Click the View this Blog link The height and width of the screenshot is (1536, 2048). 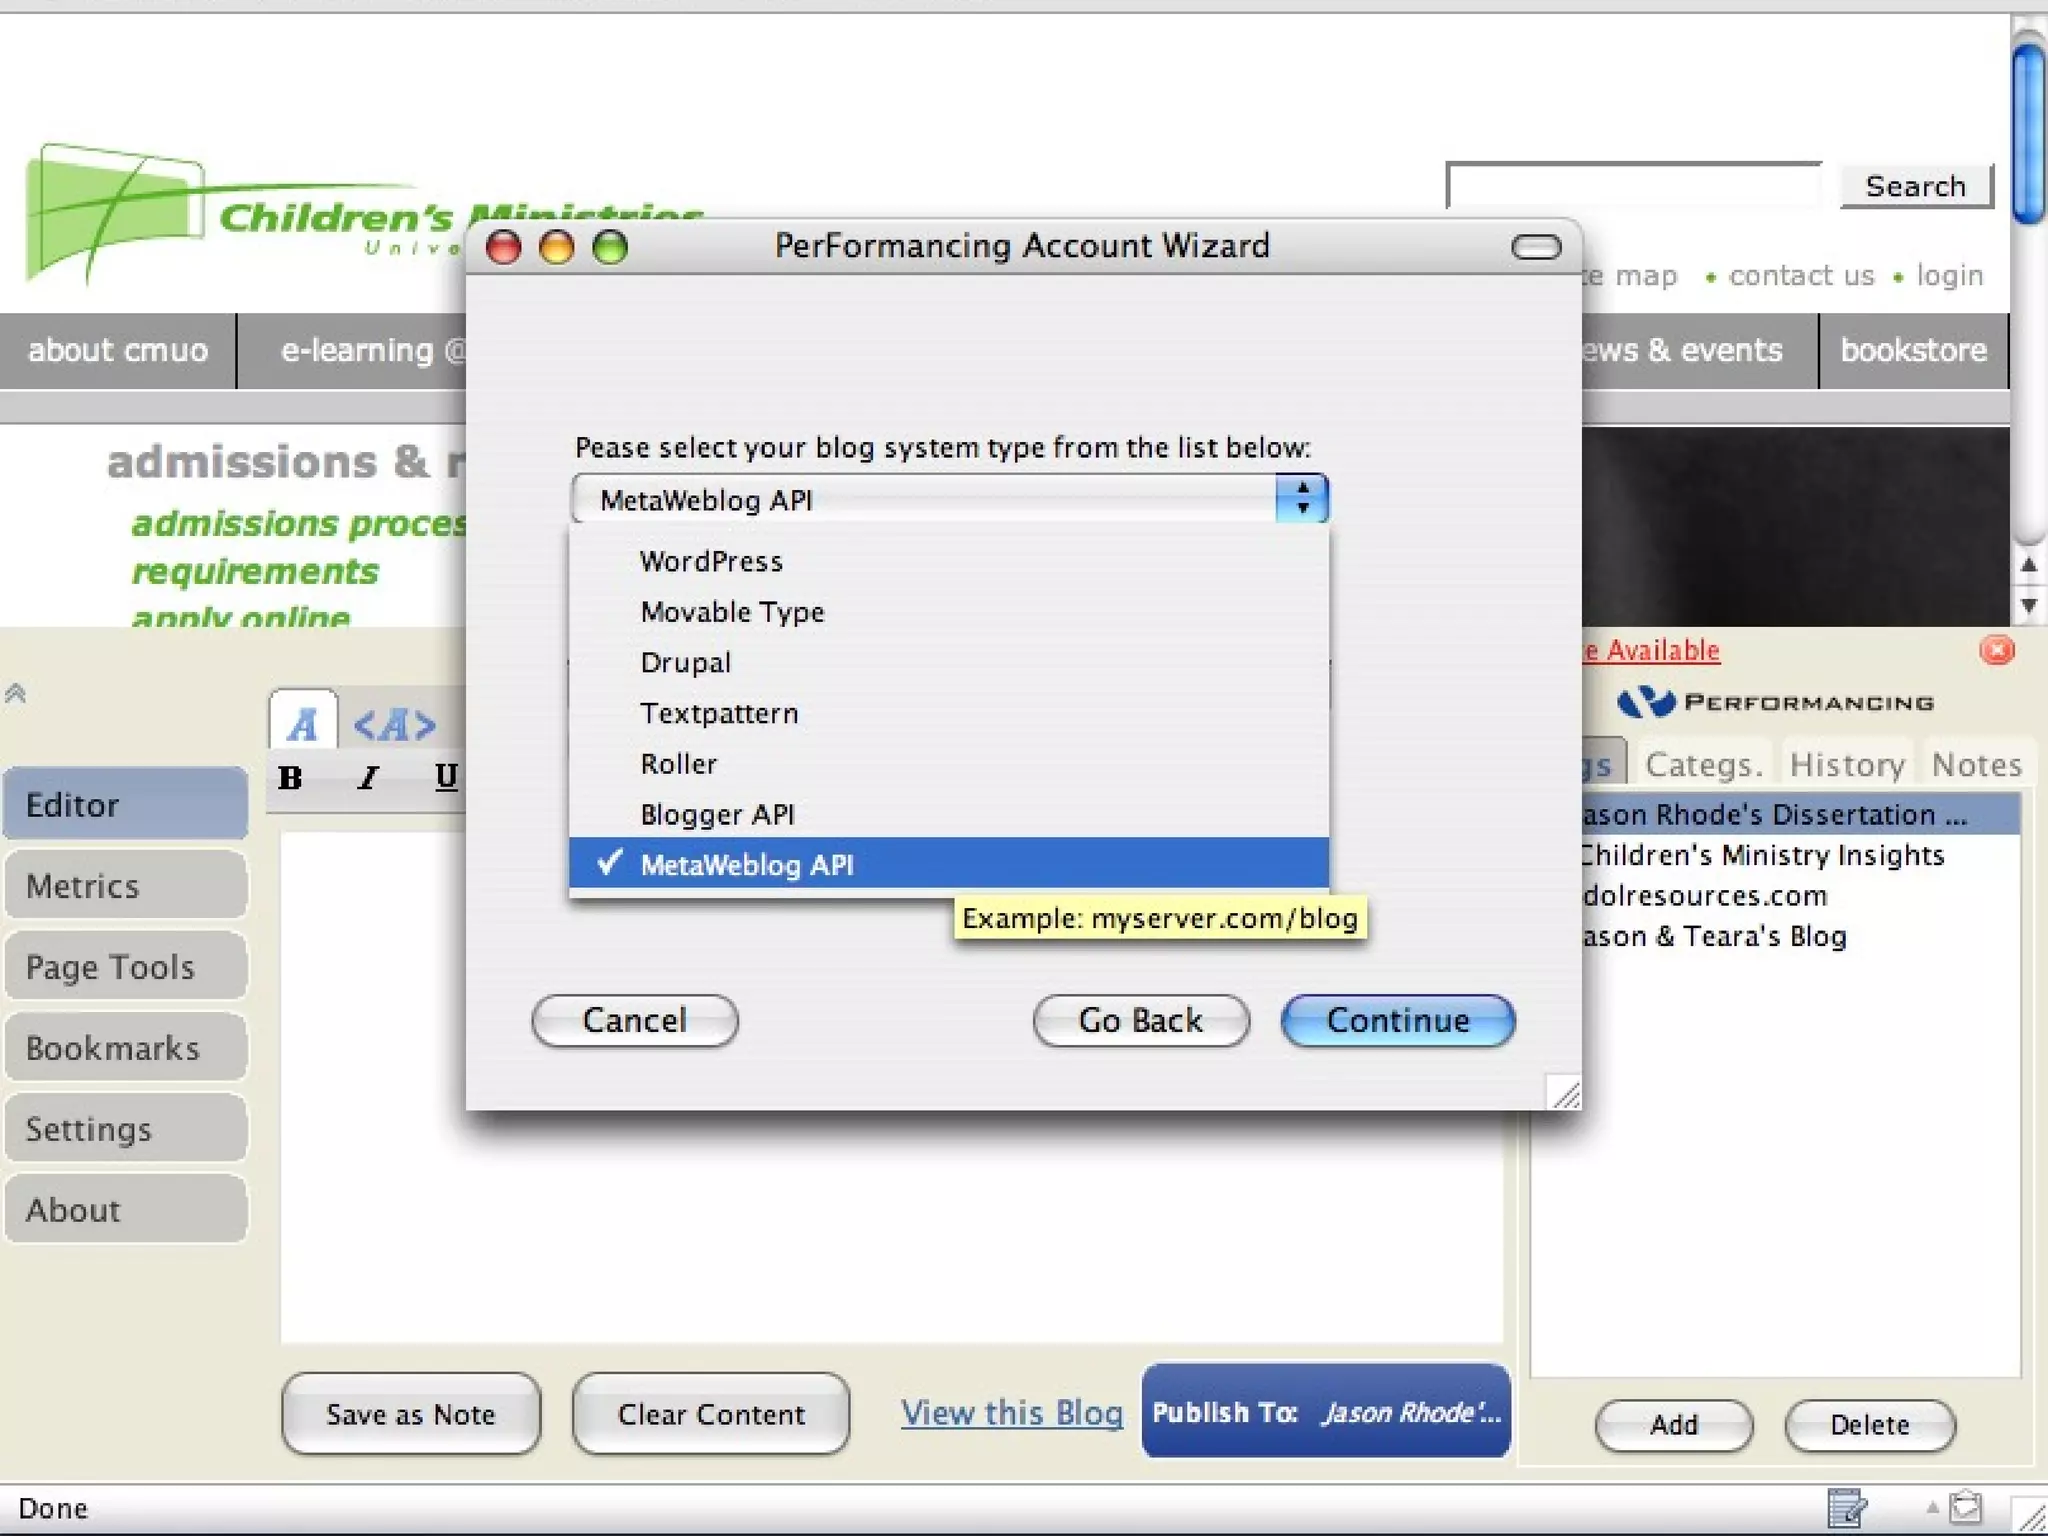[1011, 1413]
